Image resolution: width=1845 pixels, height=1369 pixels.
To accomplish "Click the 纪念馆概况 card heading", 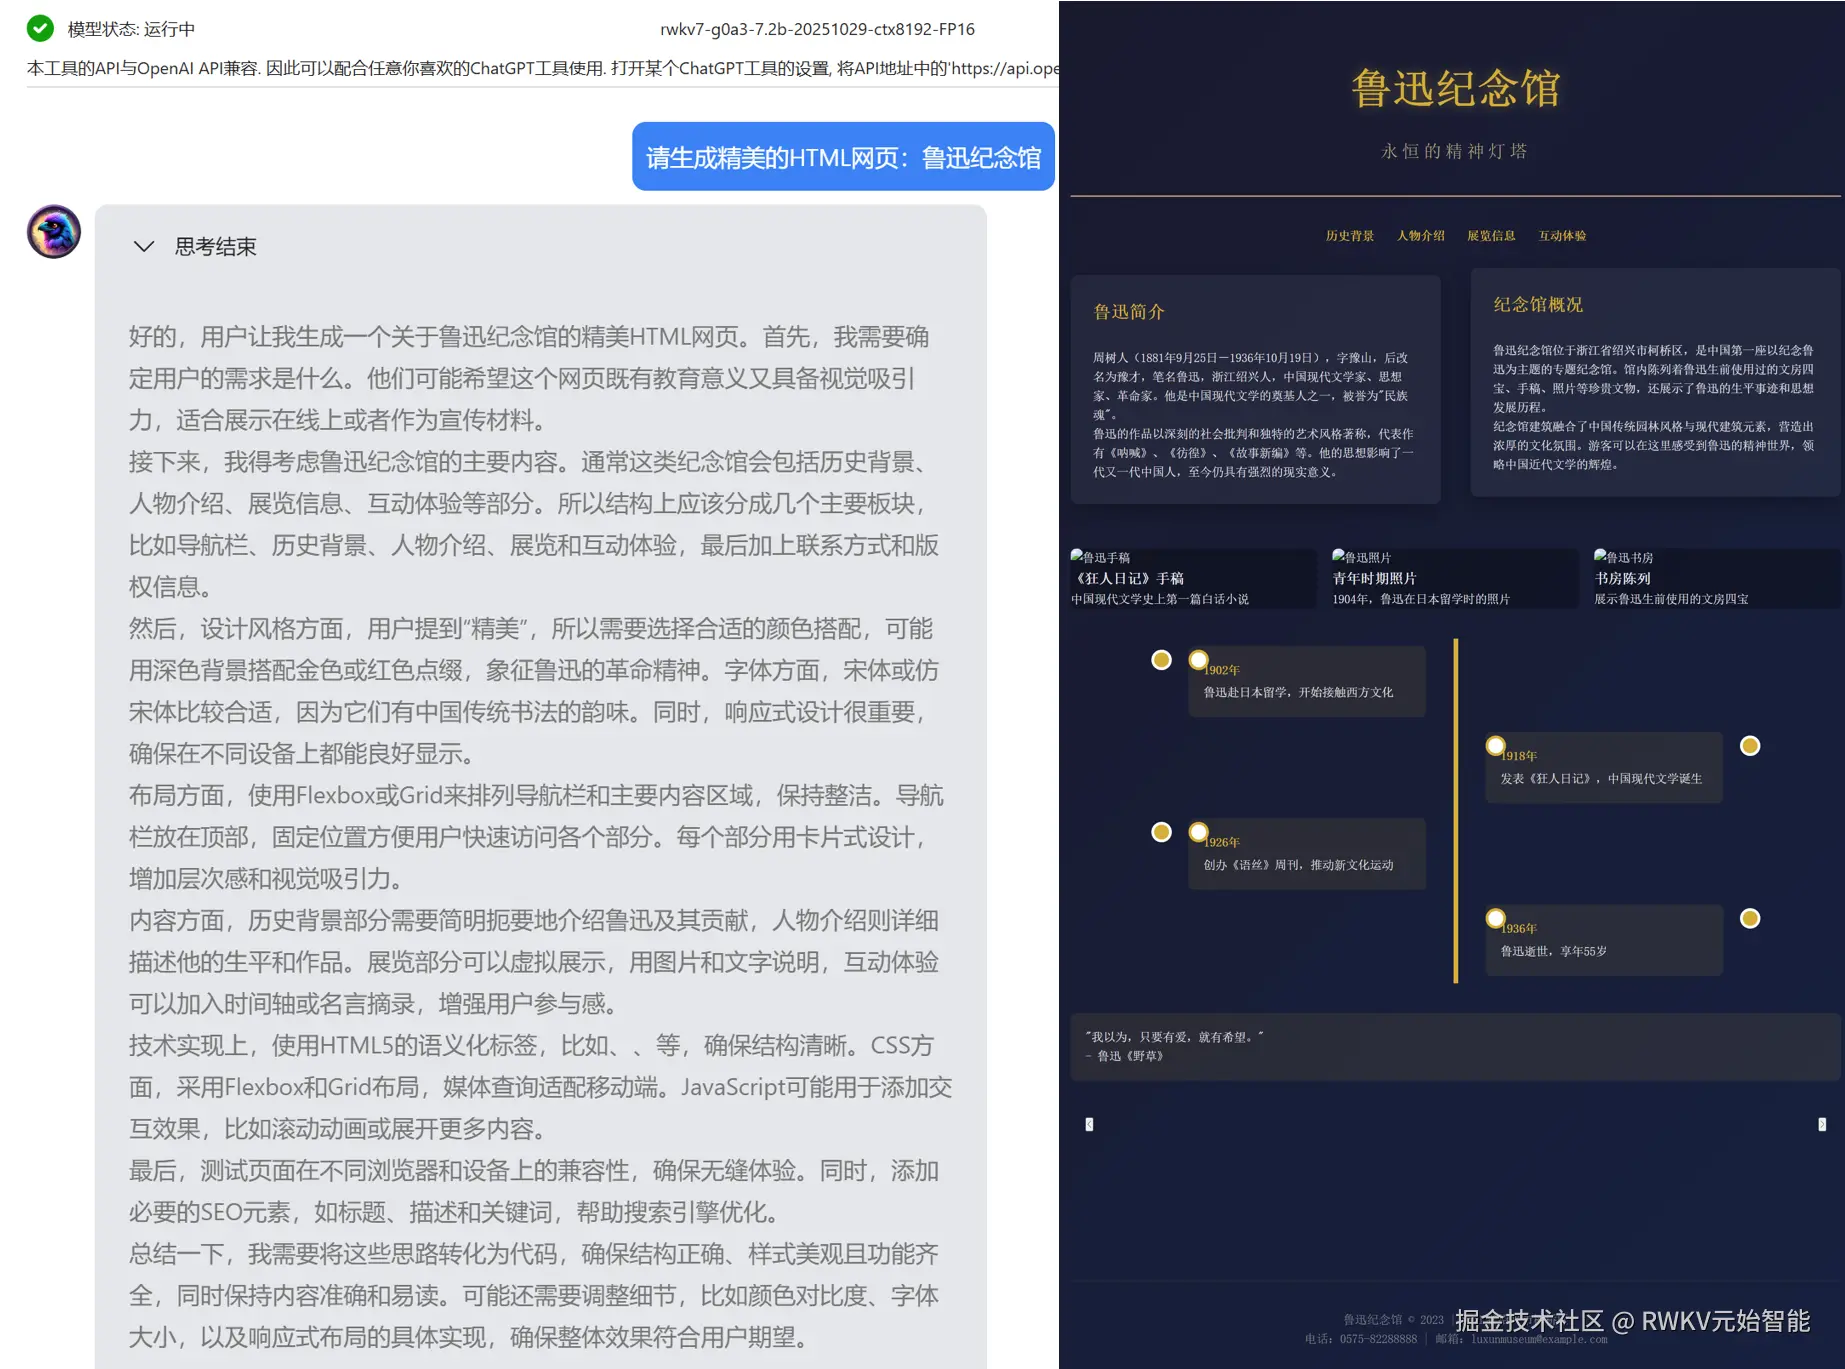I will pyautogui.click(x=1538, y=305).
